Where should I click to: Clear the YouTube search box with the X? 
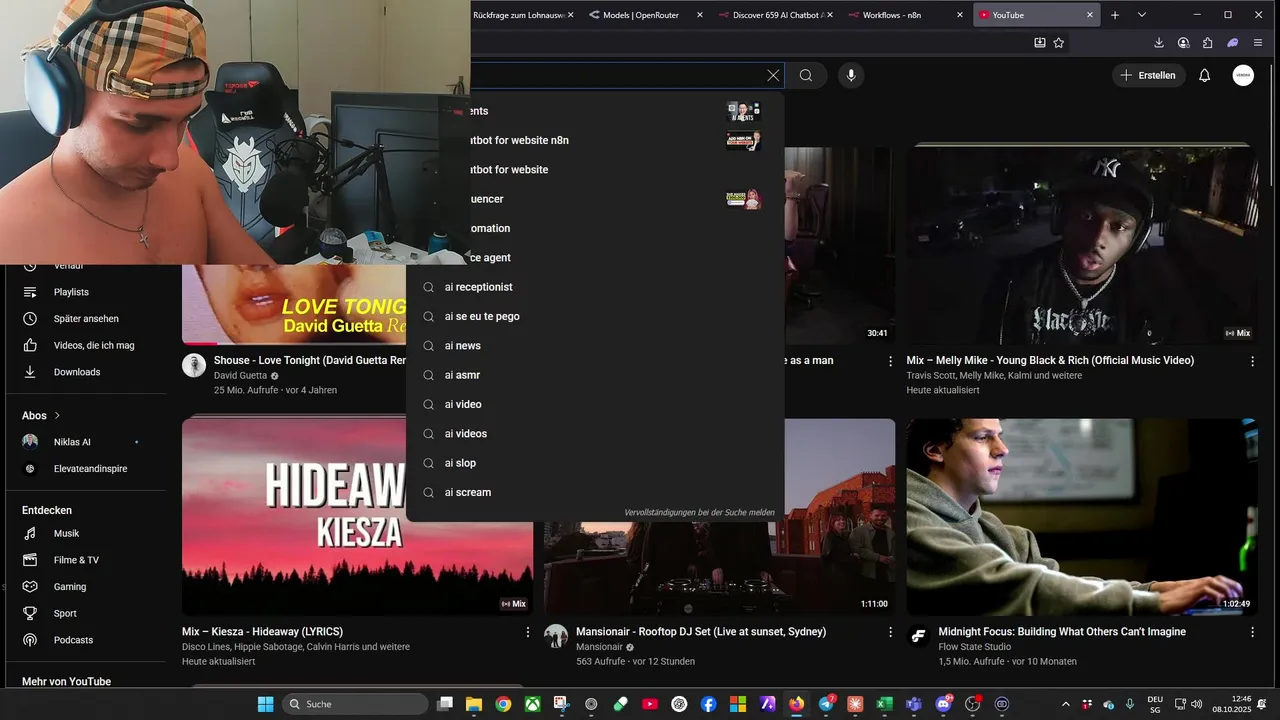[773, 75]
